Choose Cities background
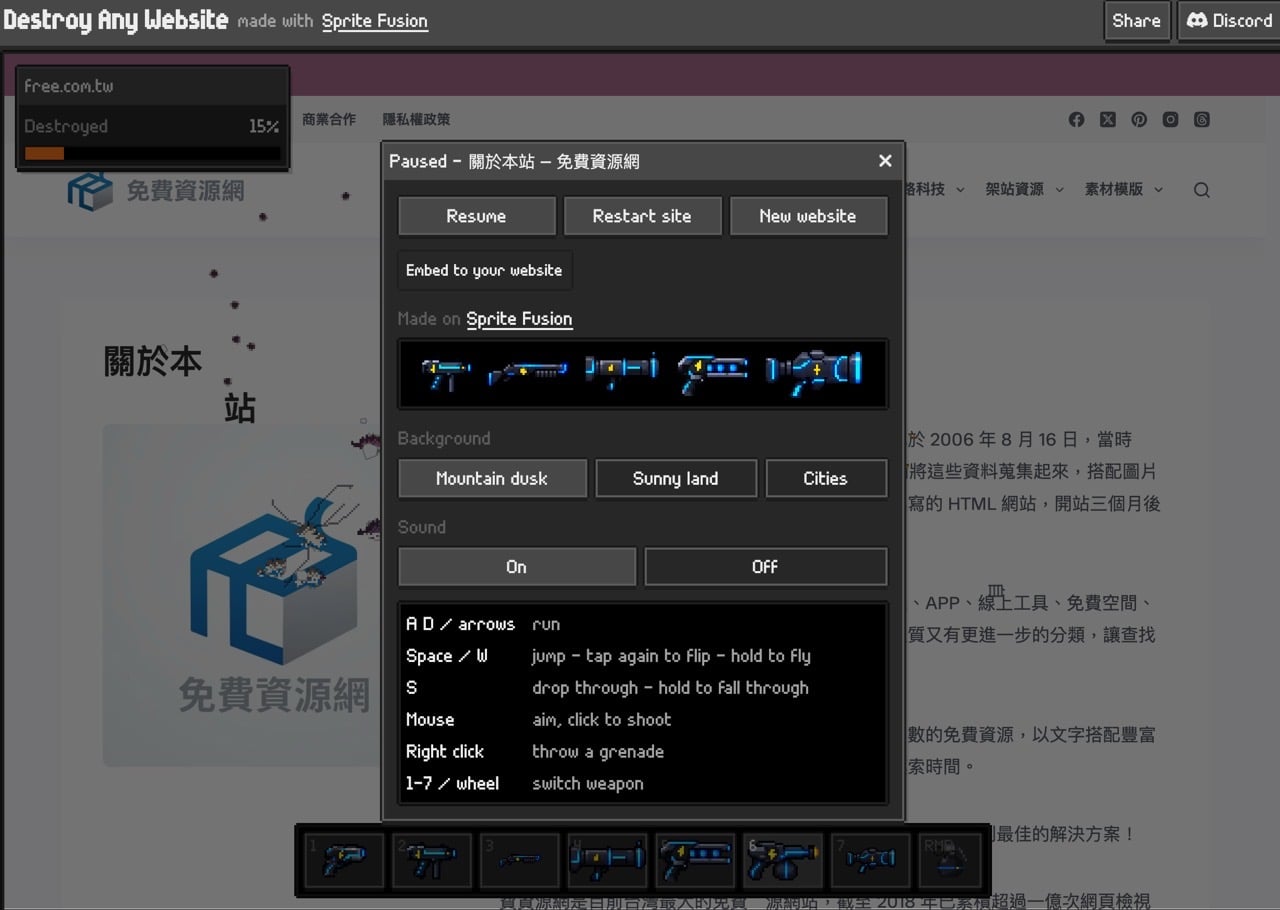The width and height of the screenshot is (1280, 910). point(826,478)
